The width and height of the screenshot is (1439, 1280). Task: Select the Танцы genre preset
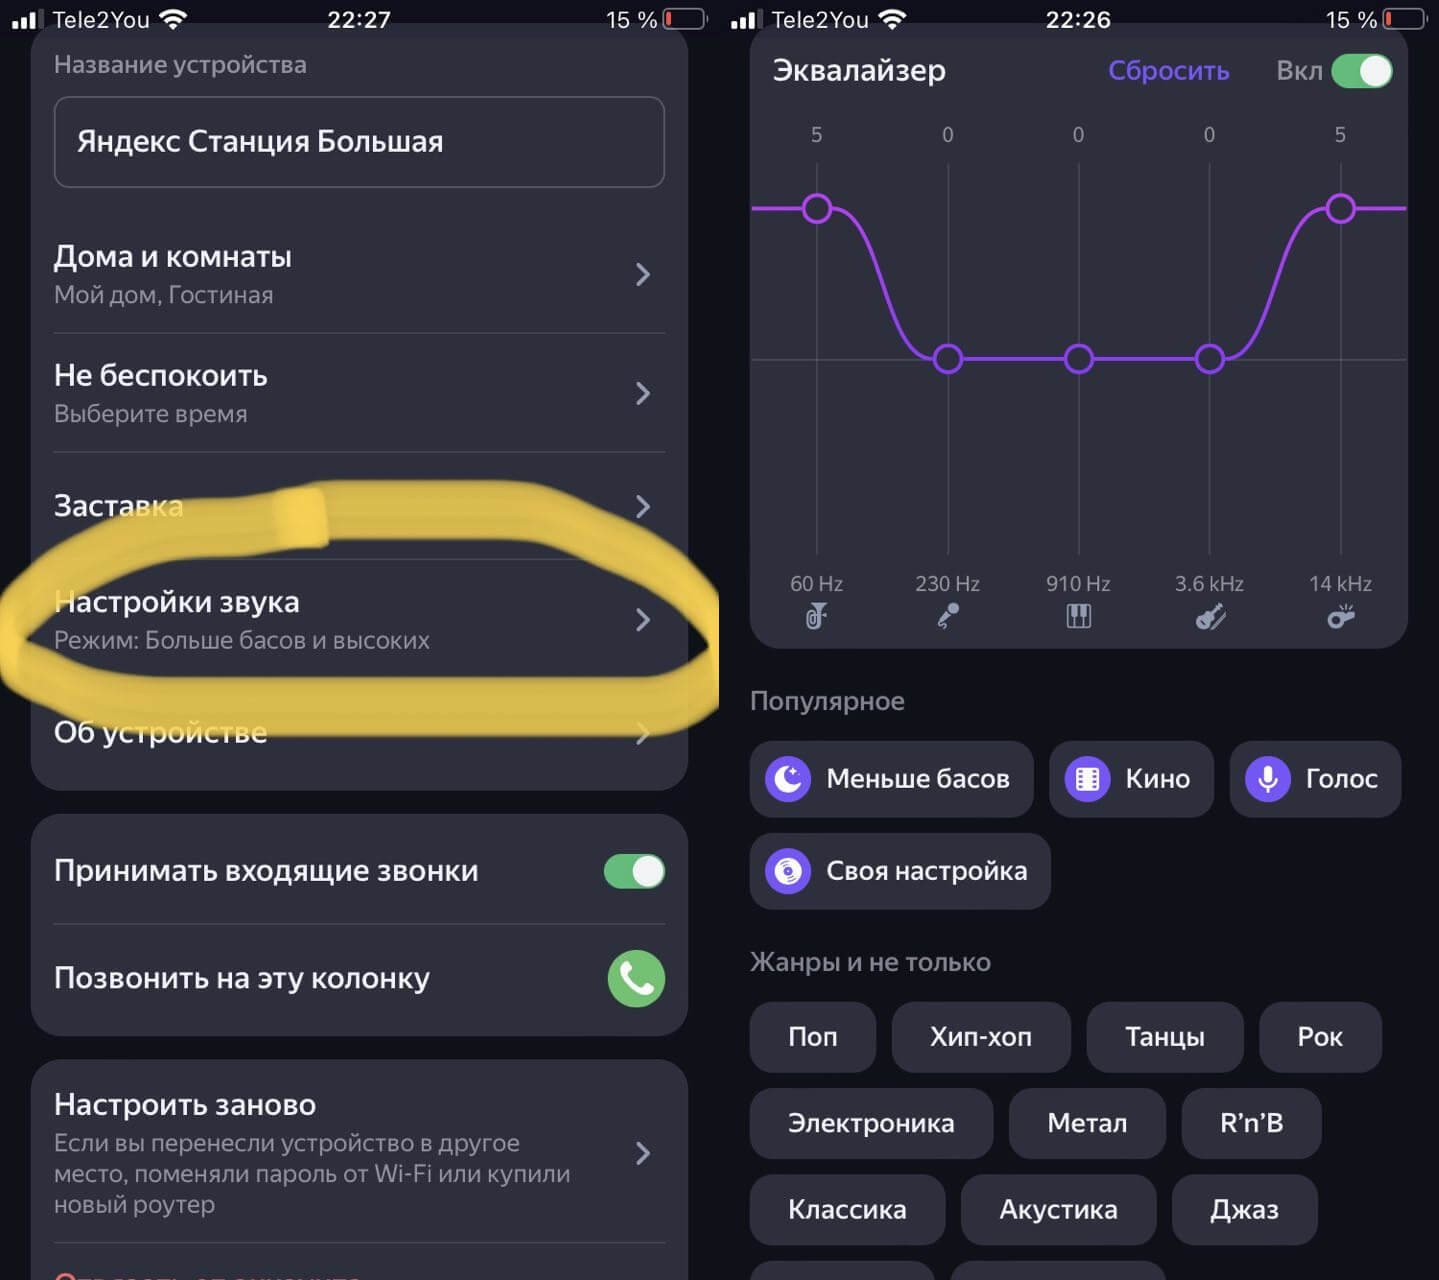click(x=1165, y=1037)
